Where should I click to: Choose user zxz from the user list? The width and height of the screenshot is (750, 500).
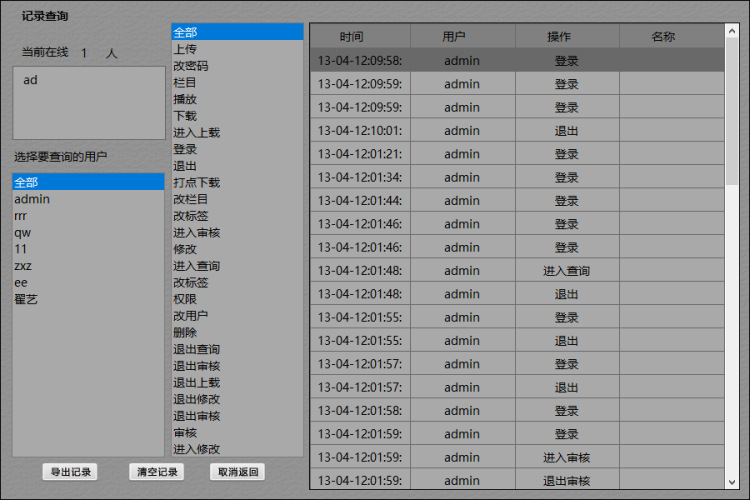tap(23, 266)
